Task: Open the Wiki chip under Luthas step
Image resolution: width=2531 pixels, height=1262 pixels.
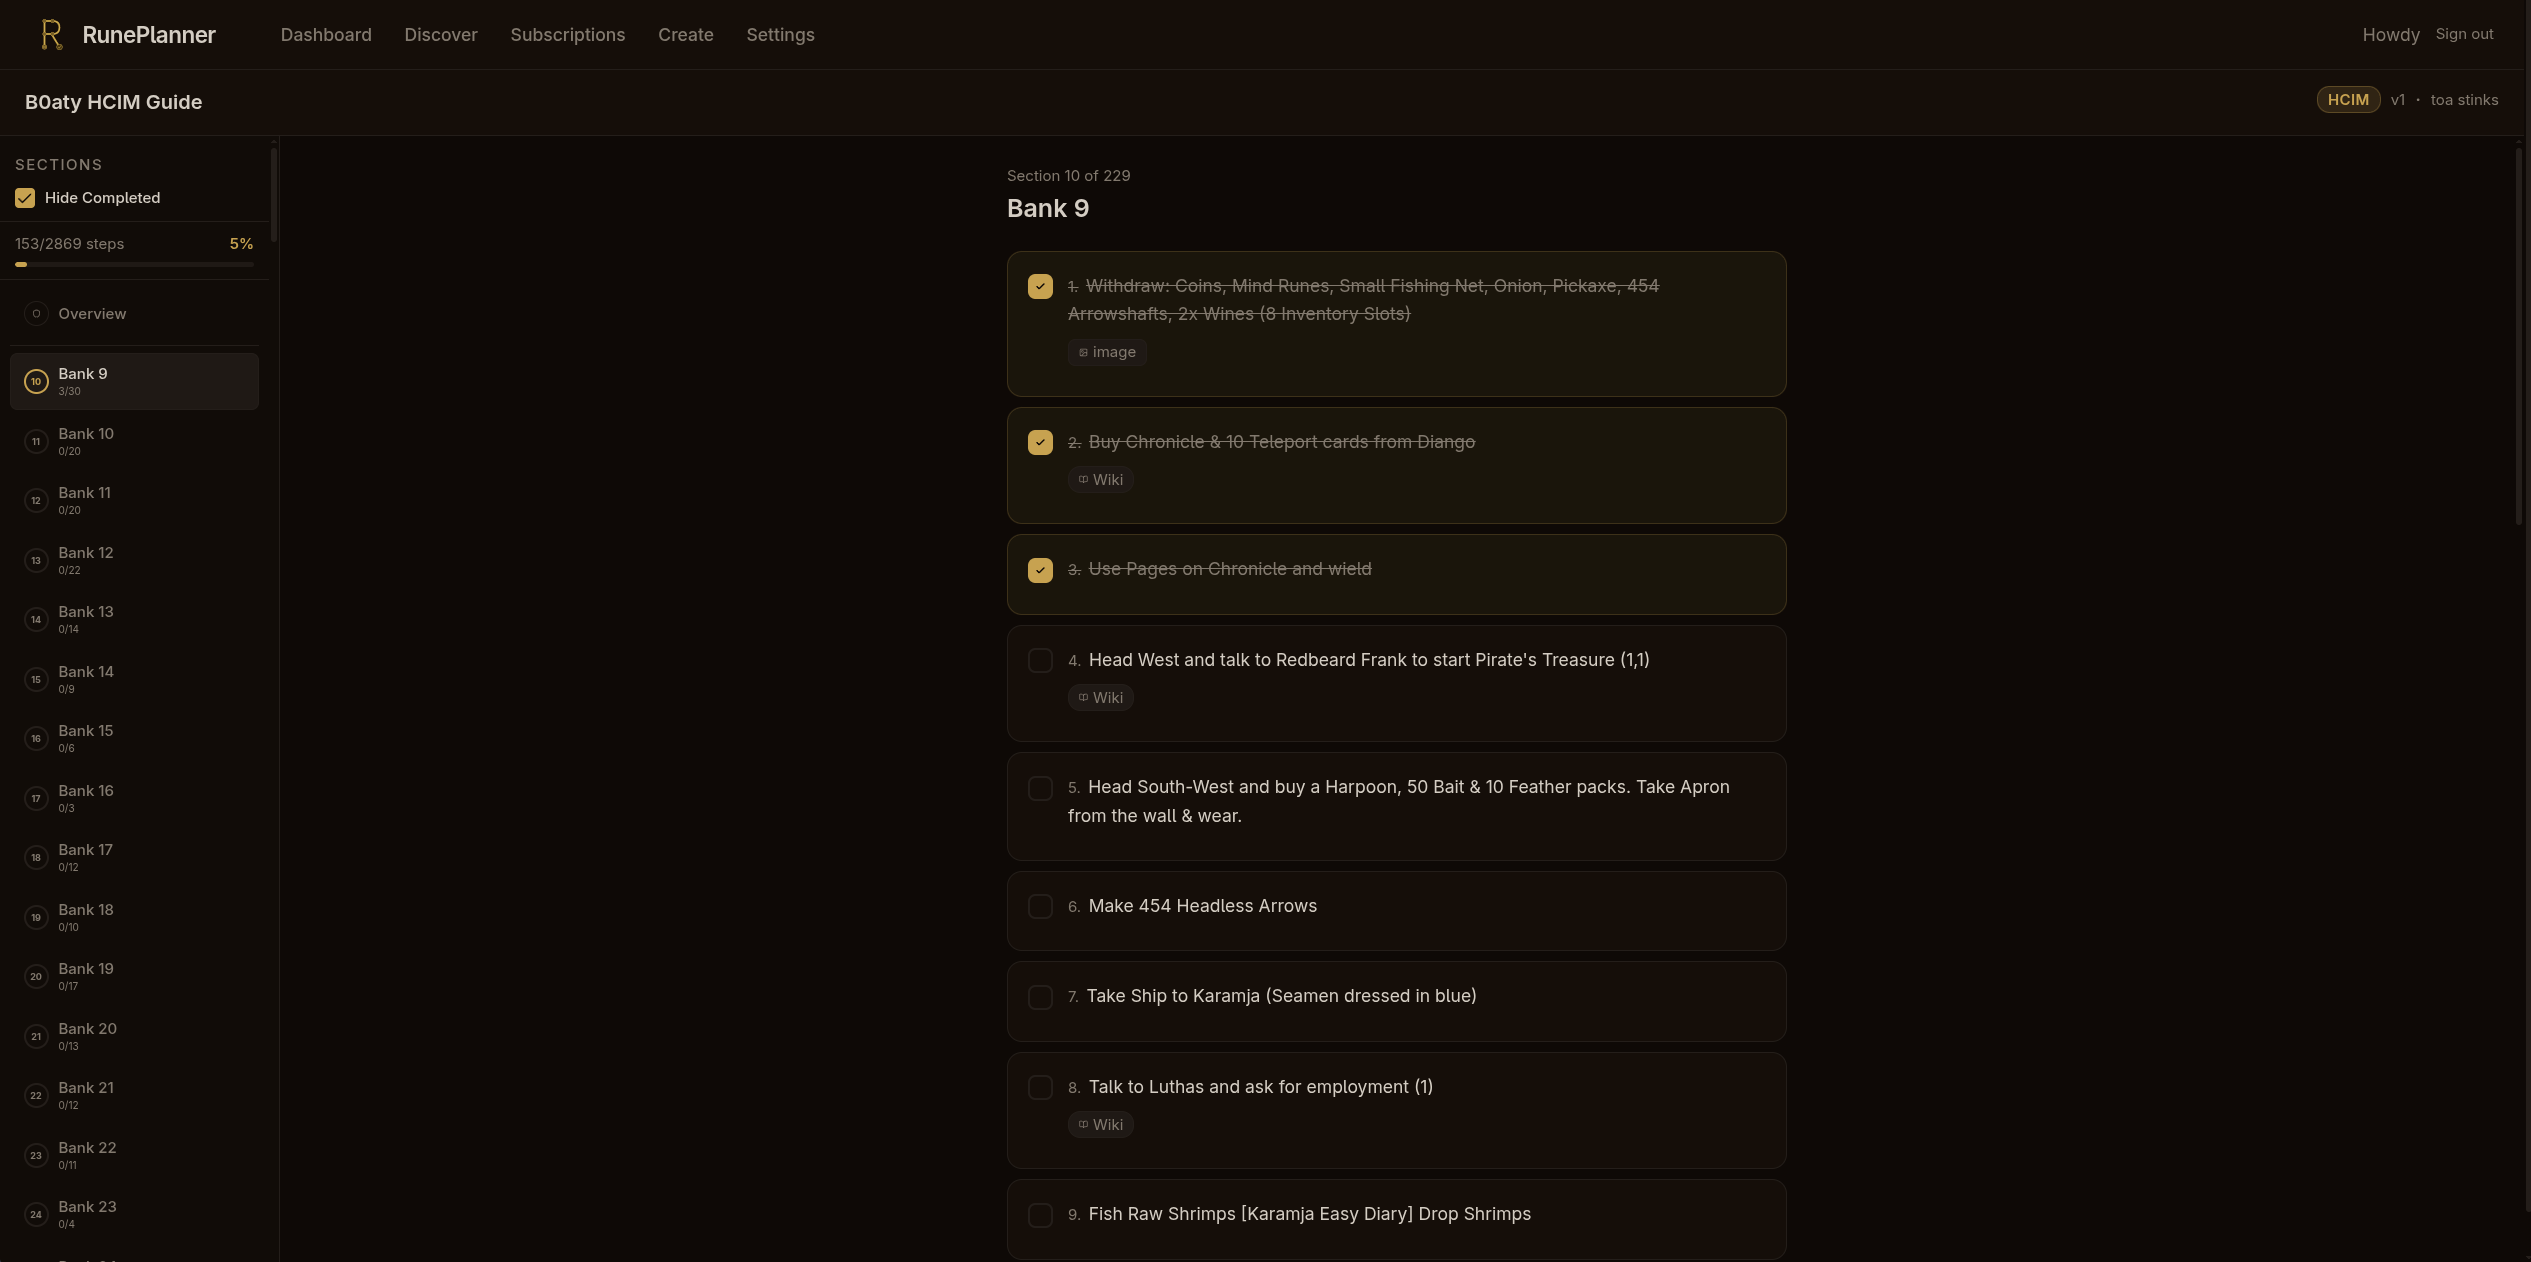Action: (x=1100, y=1125)
